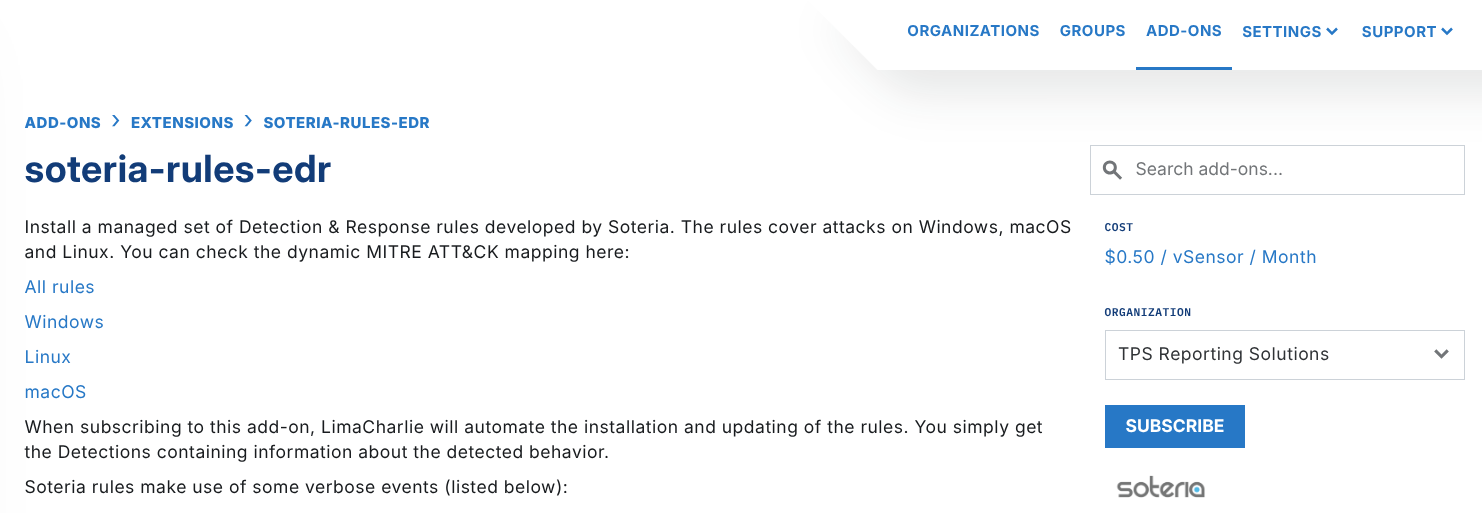This screenshot has width=1482, height=513.
Task: Open the TPS Reporting Solutions organization dropdown
Action: 1284,355
